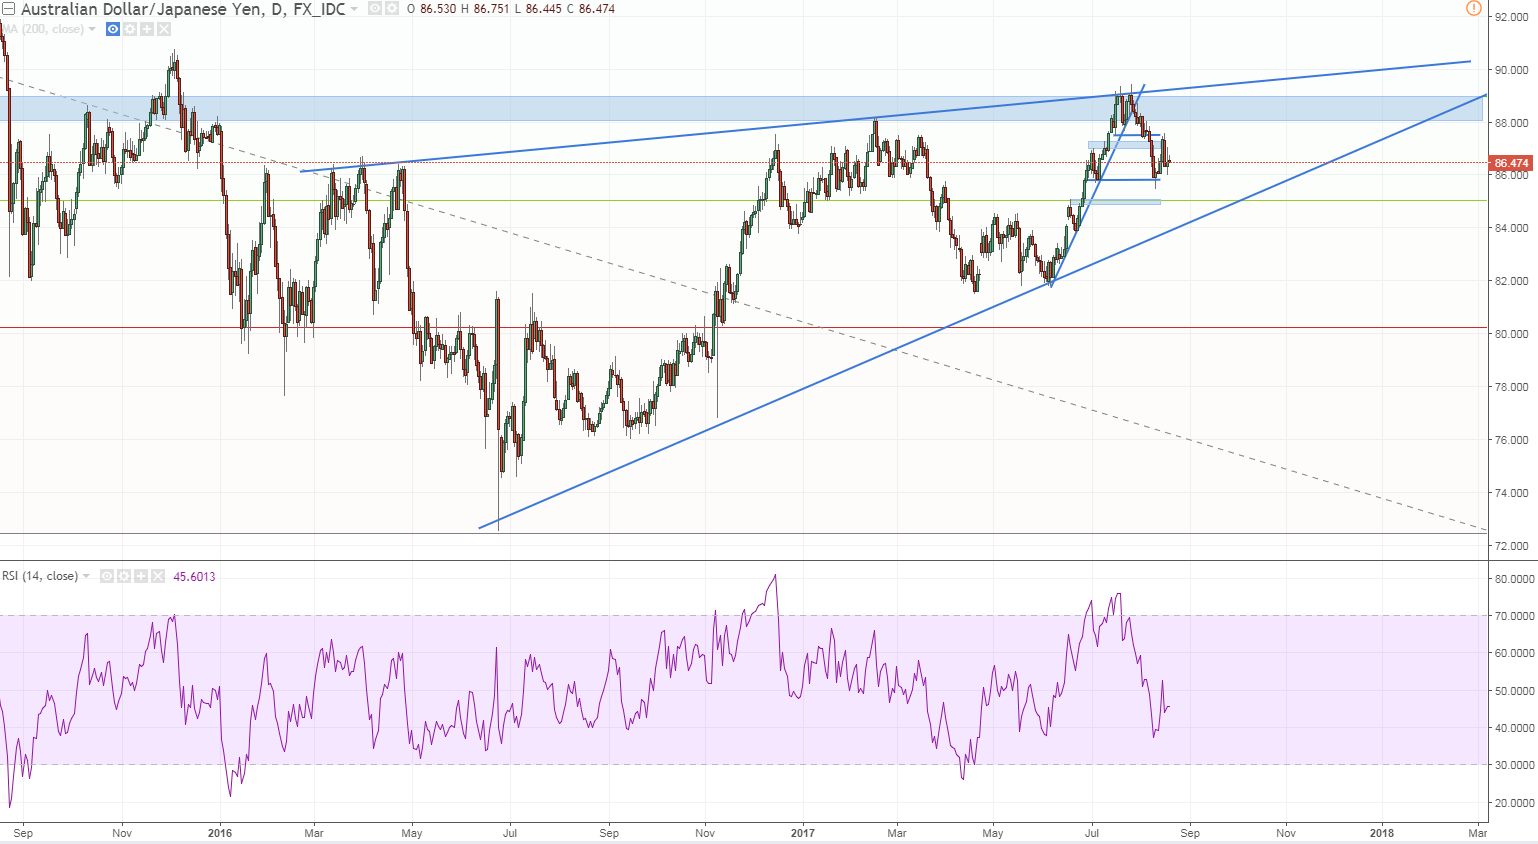This screenshot has width=1538, height=844.
Task: Remove the RSI indicator with the X
Action: (x=158, y=576)
